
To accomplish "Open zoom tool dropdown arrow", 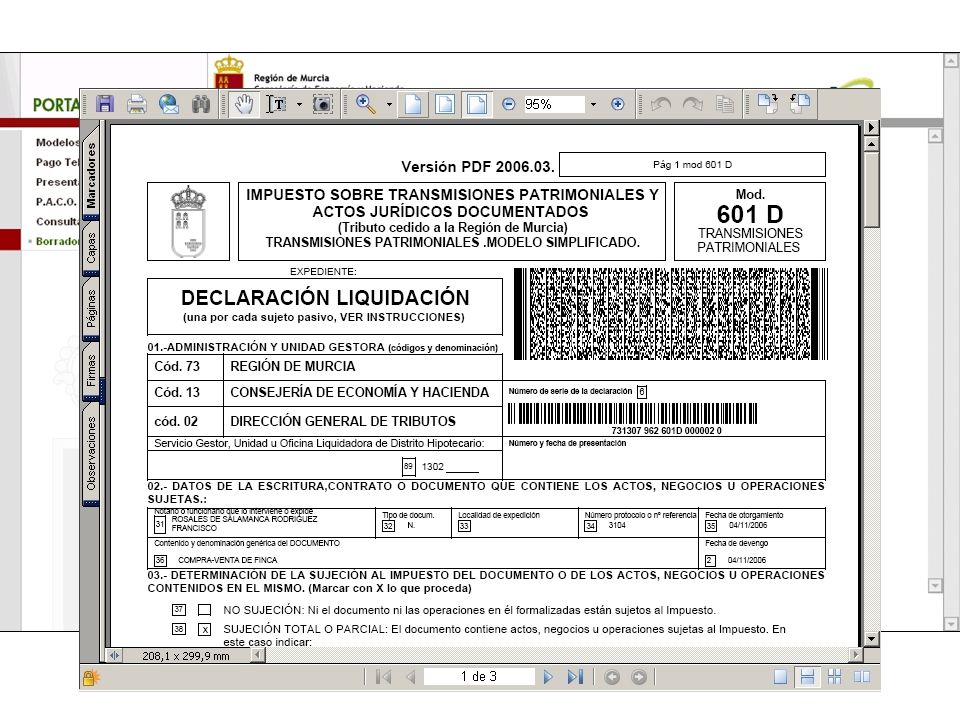I will [x=389, y=105].
